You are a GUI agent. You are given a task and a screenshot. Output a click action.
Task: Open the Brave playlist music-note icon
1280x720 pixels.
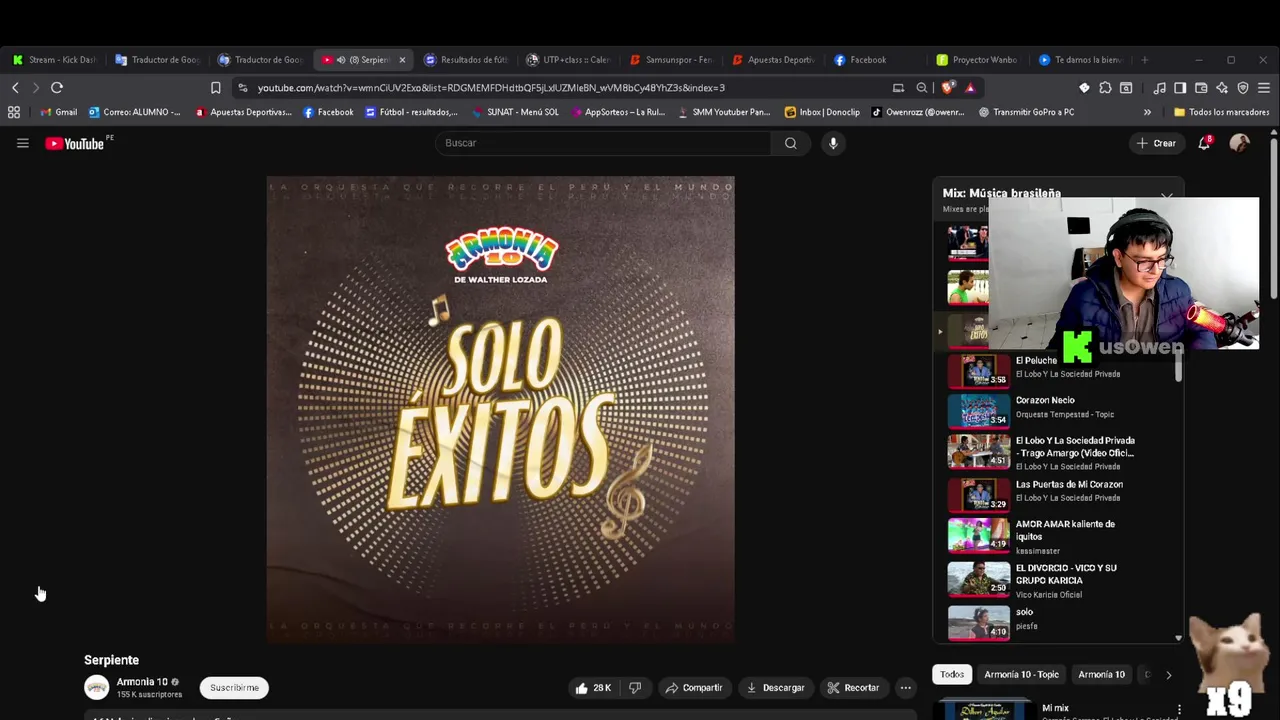[x=1159, y=87]
